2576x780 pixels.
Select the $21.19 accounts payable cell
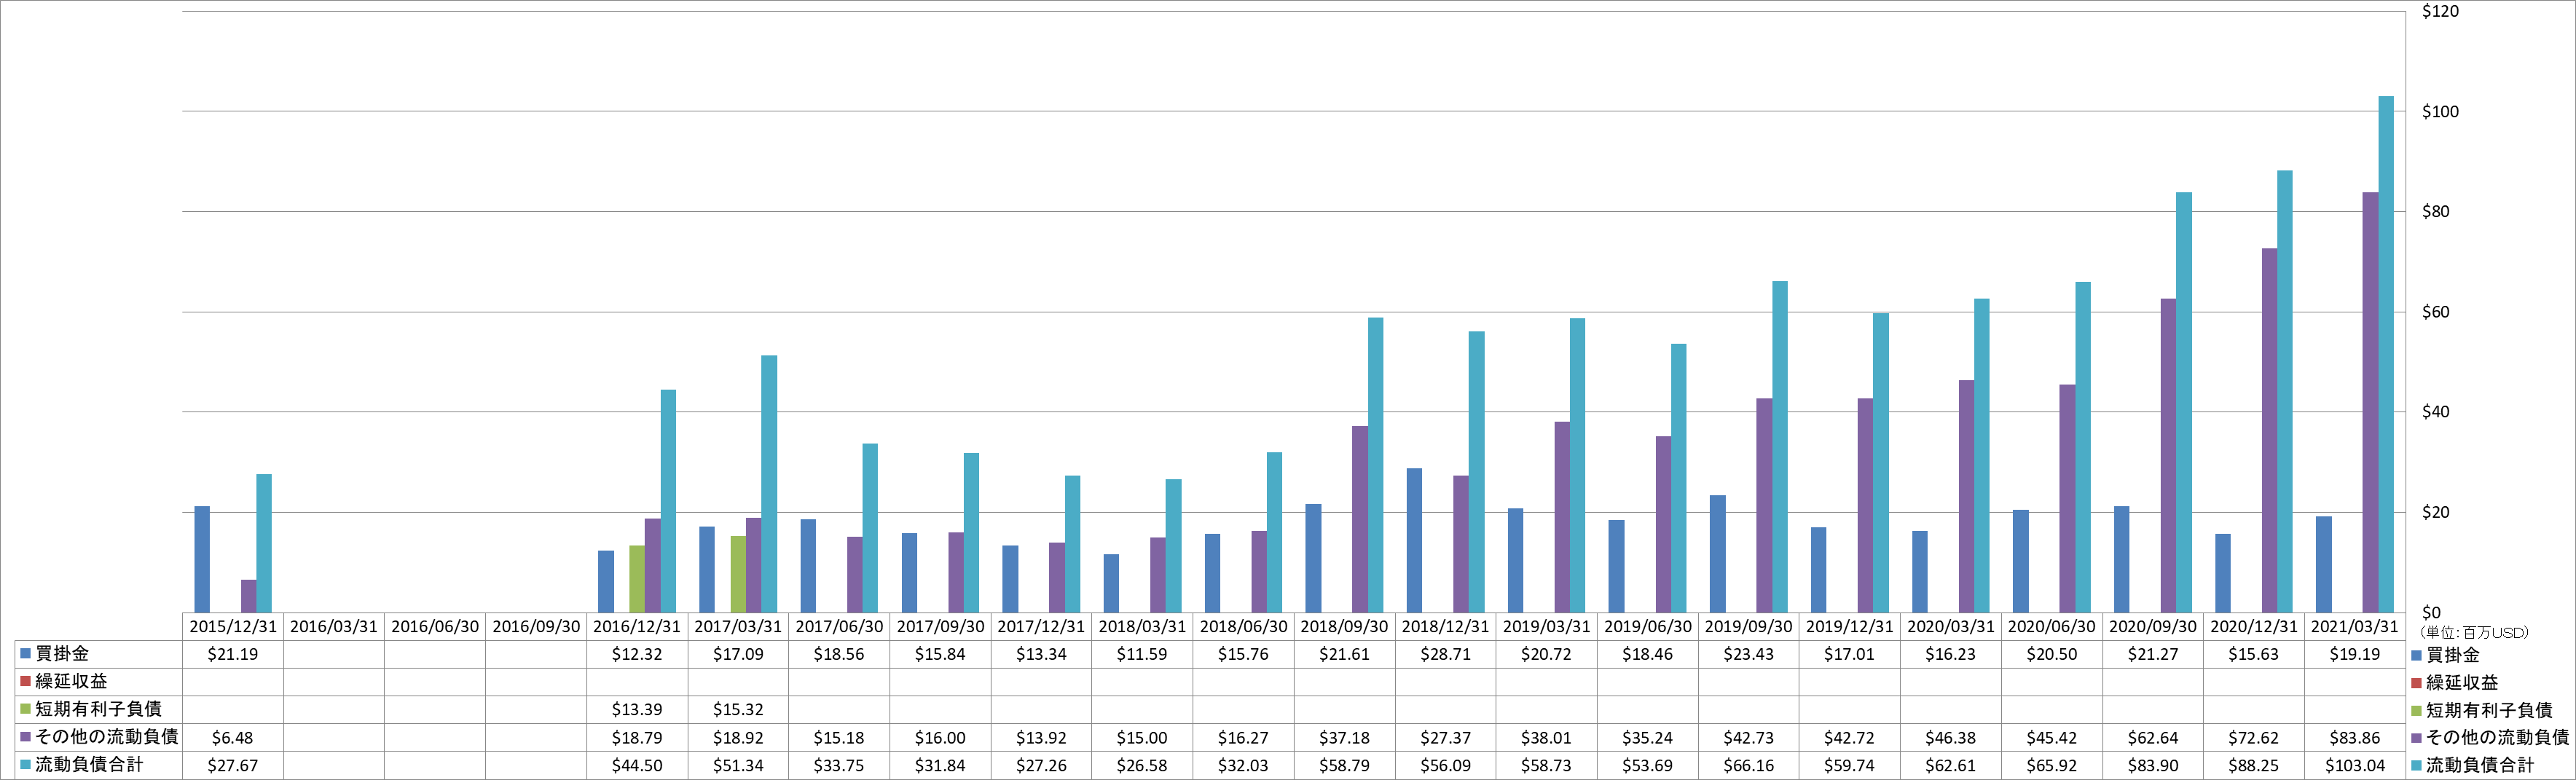(233, 654)
